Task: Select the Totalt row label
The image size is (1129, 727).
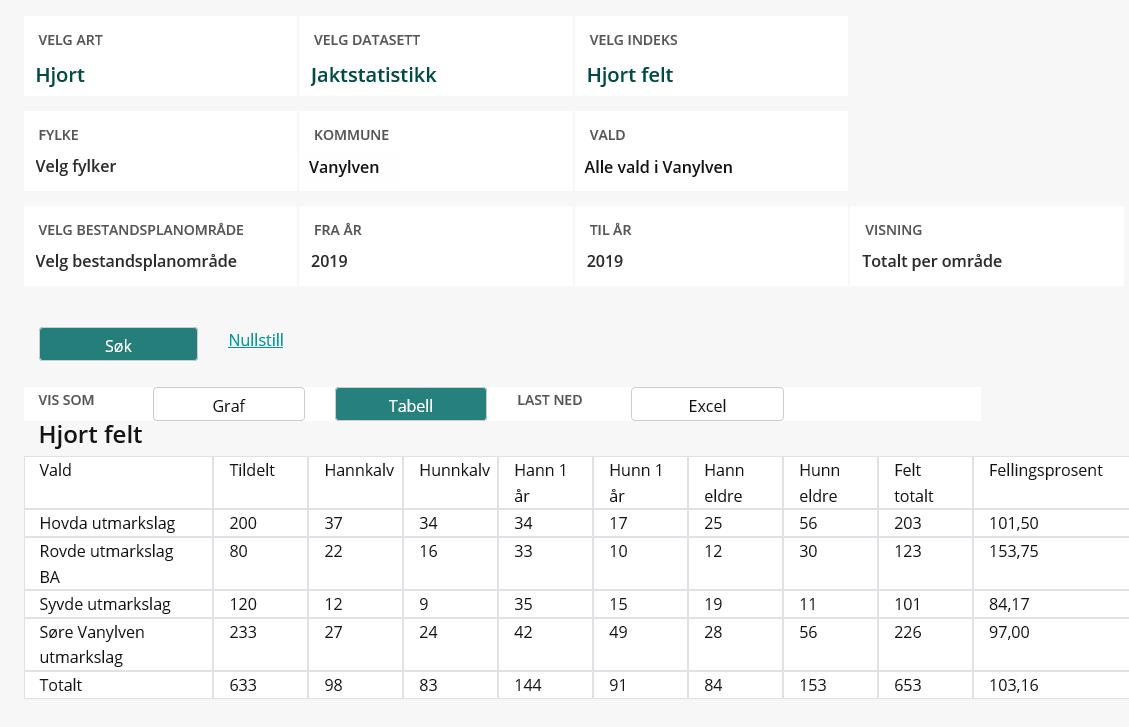Action: click(x=60, y=685)
